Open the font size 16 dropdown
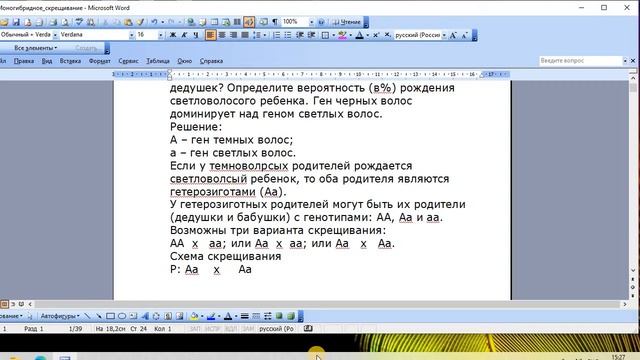Image resolution: width=640 pixels, height=360 pixels. [160, 35]
